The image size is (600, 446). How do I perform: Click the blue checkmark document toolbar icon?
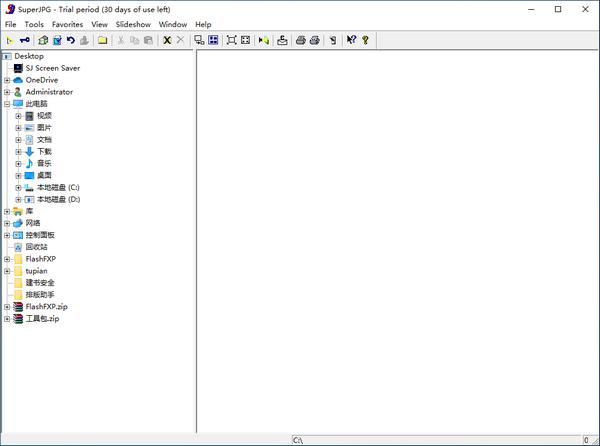pos(57,40)
